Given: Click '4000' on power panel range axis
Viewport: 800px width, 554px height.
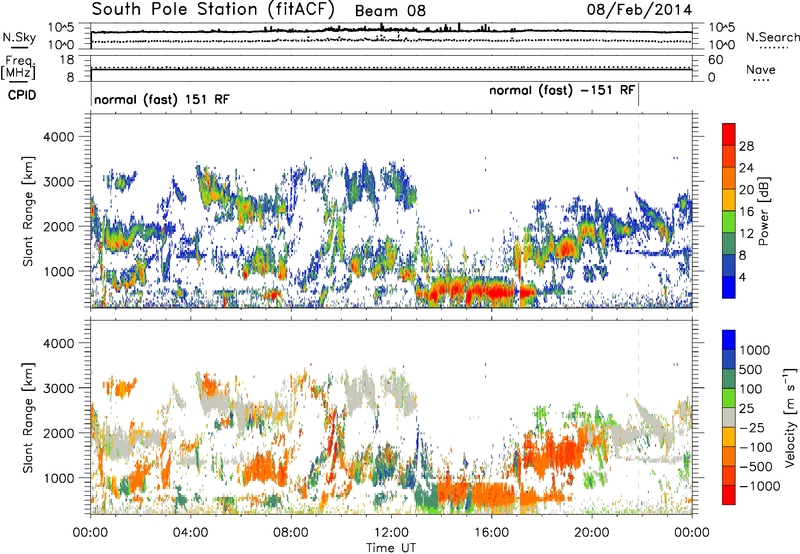Looking at the screenshot, I should click(x=58, y=137).
